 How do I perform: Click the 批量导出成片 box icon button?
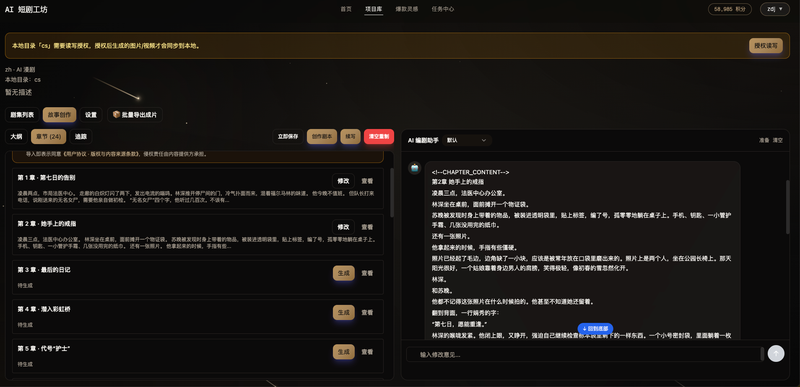click(135, 115)
